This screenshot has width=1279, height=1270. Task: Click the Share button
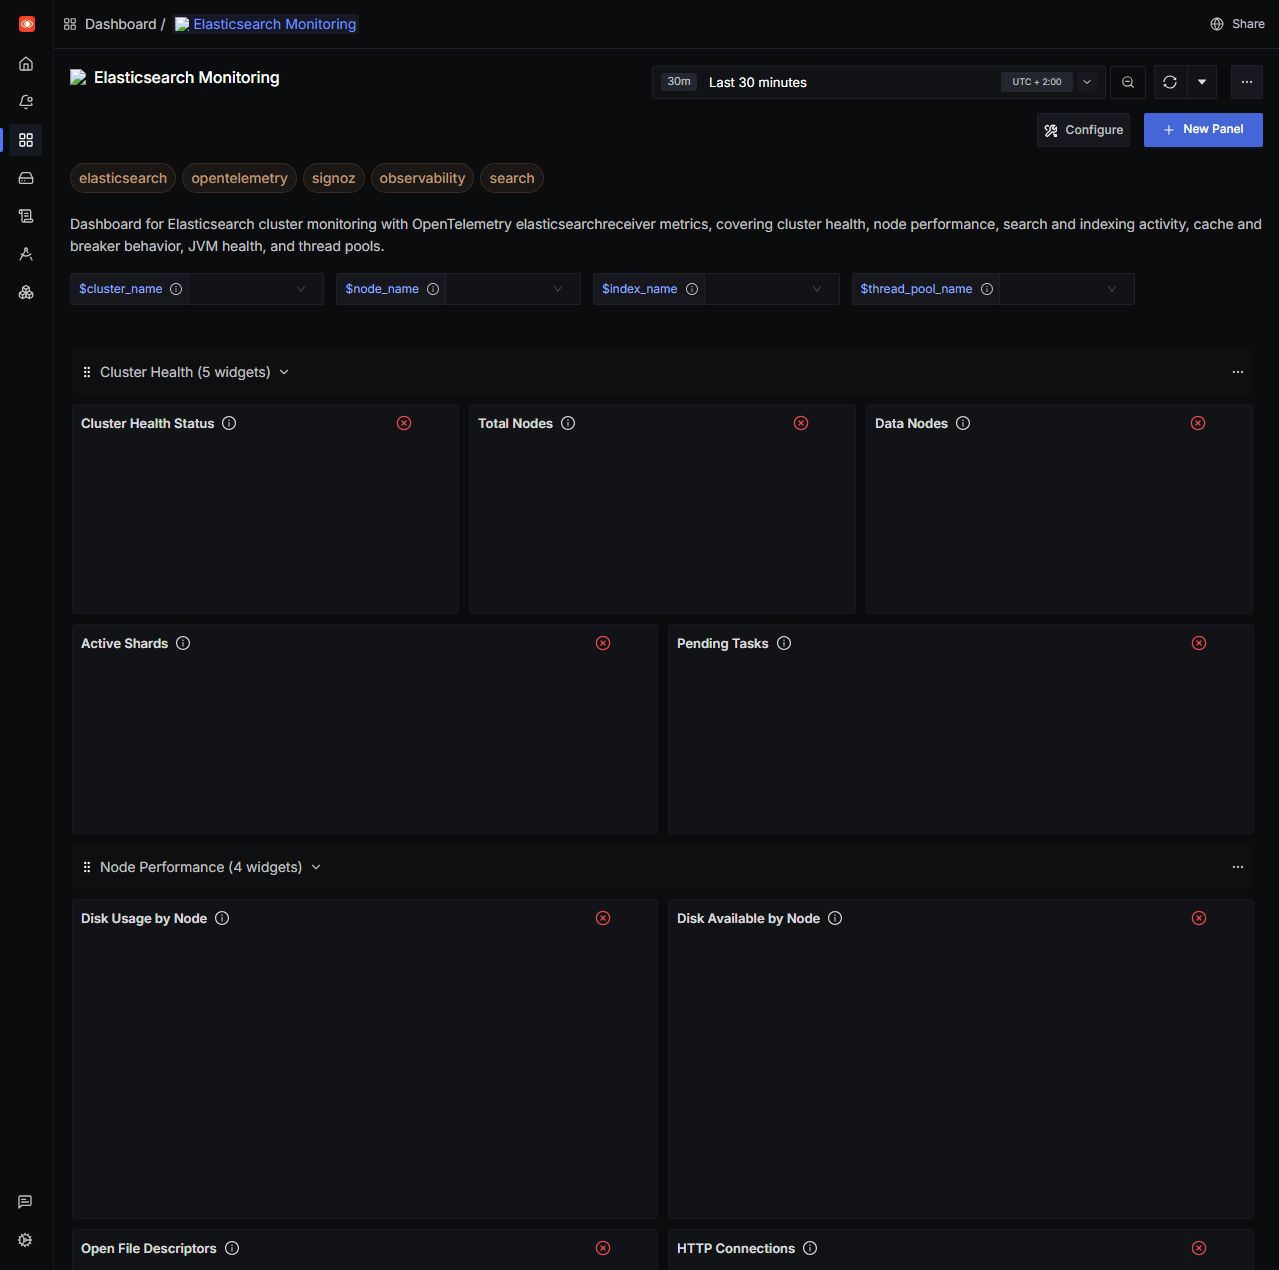pos(1237,24)
